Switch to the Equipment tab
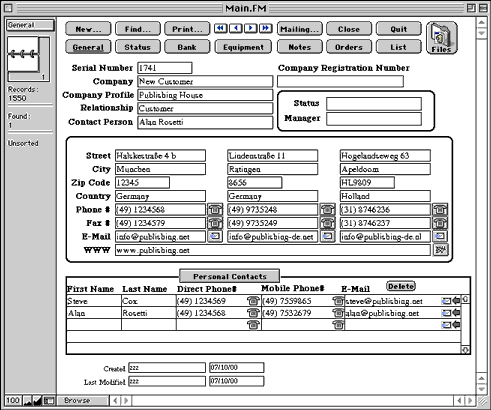The image size is (491, 410). 243,47
